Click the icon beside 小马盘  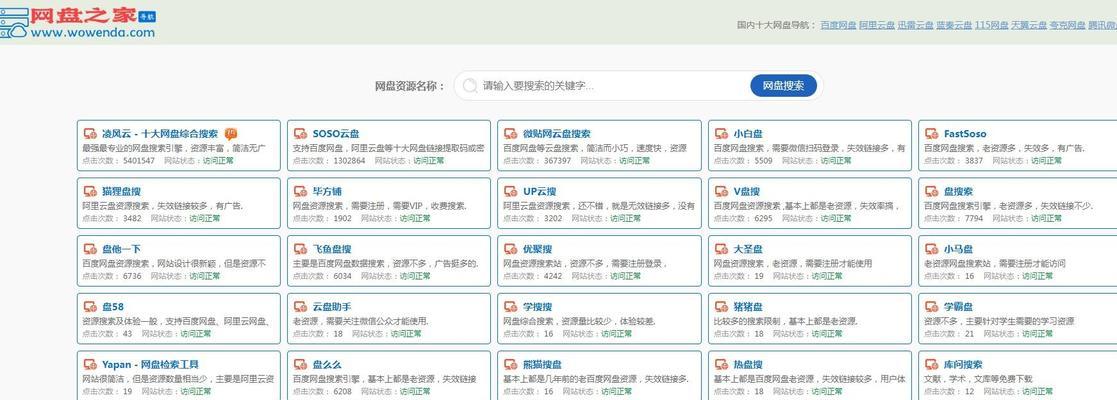point(931,249)
